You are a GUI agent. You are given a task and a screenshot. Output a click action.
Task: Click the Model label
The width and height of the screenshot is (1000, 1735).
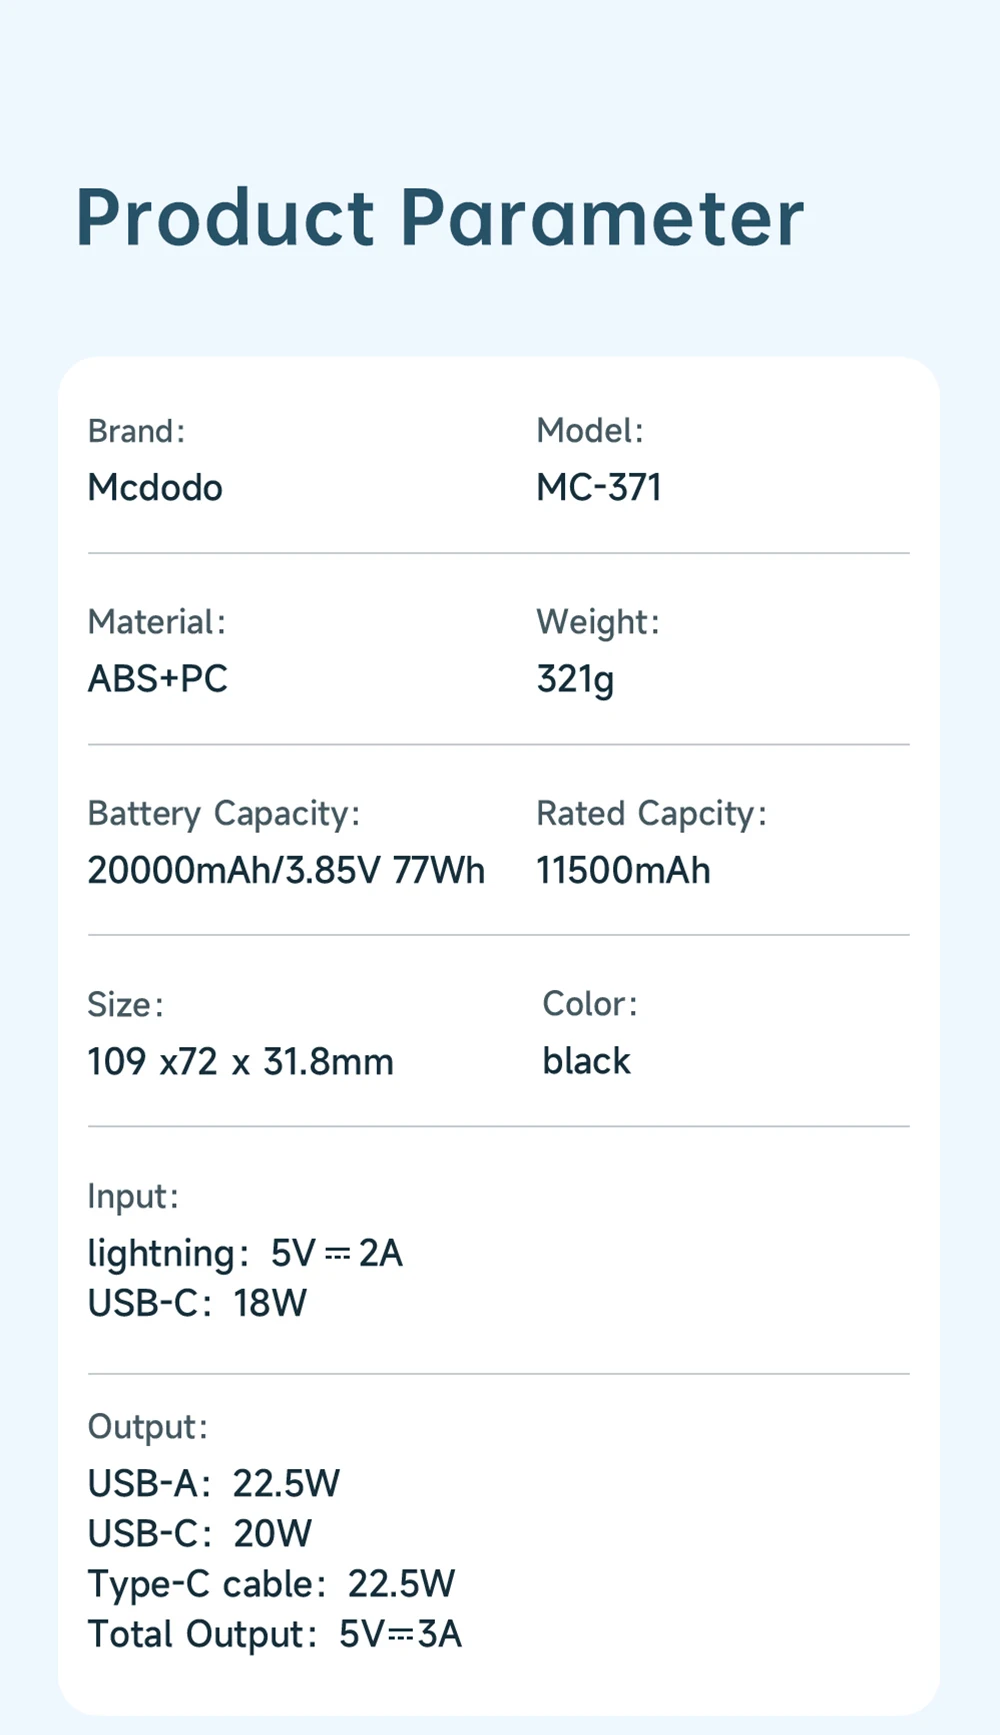pos(589,431)
